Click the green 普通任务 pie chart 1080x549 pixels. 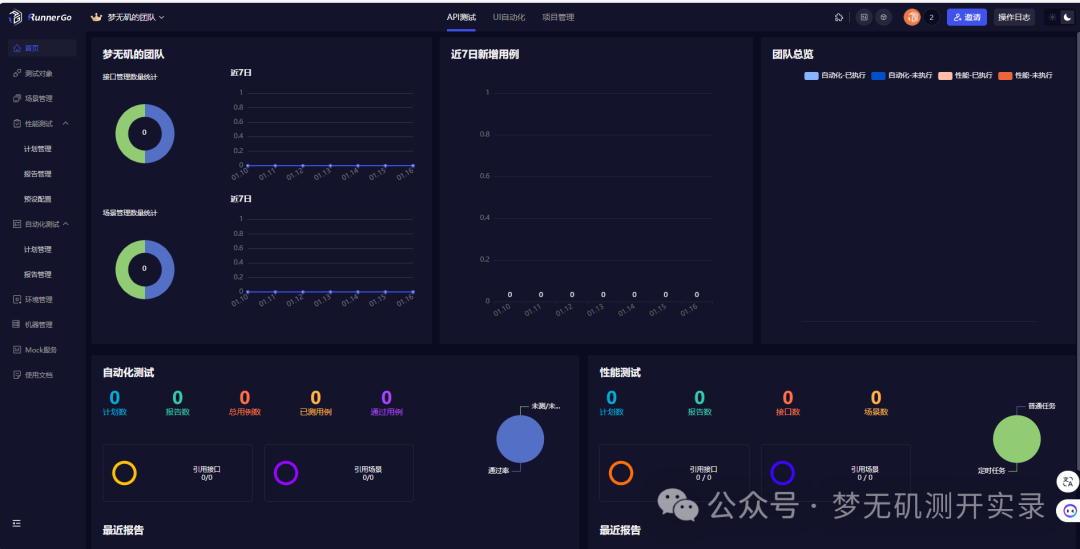(1017, 439)
